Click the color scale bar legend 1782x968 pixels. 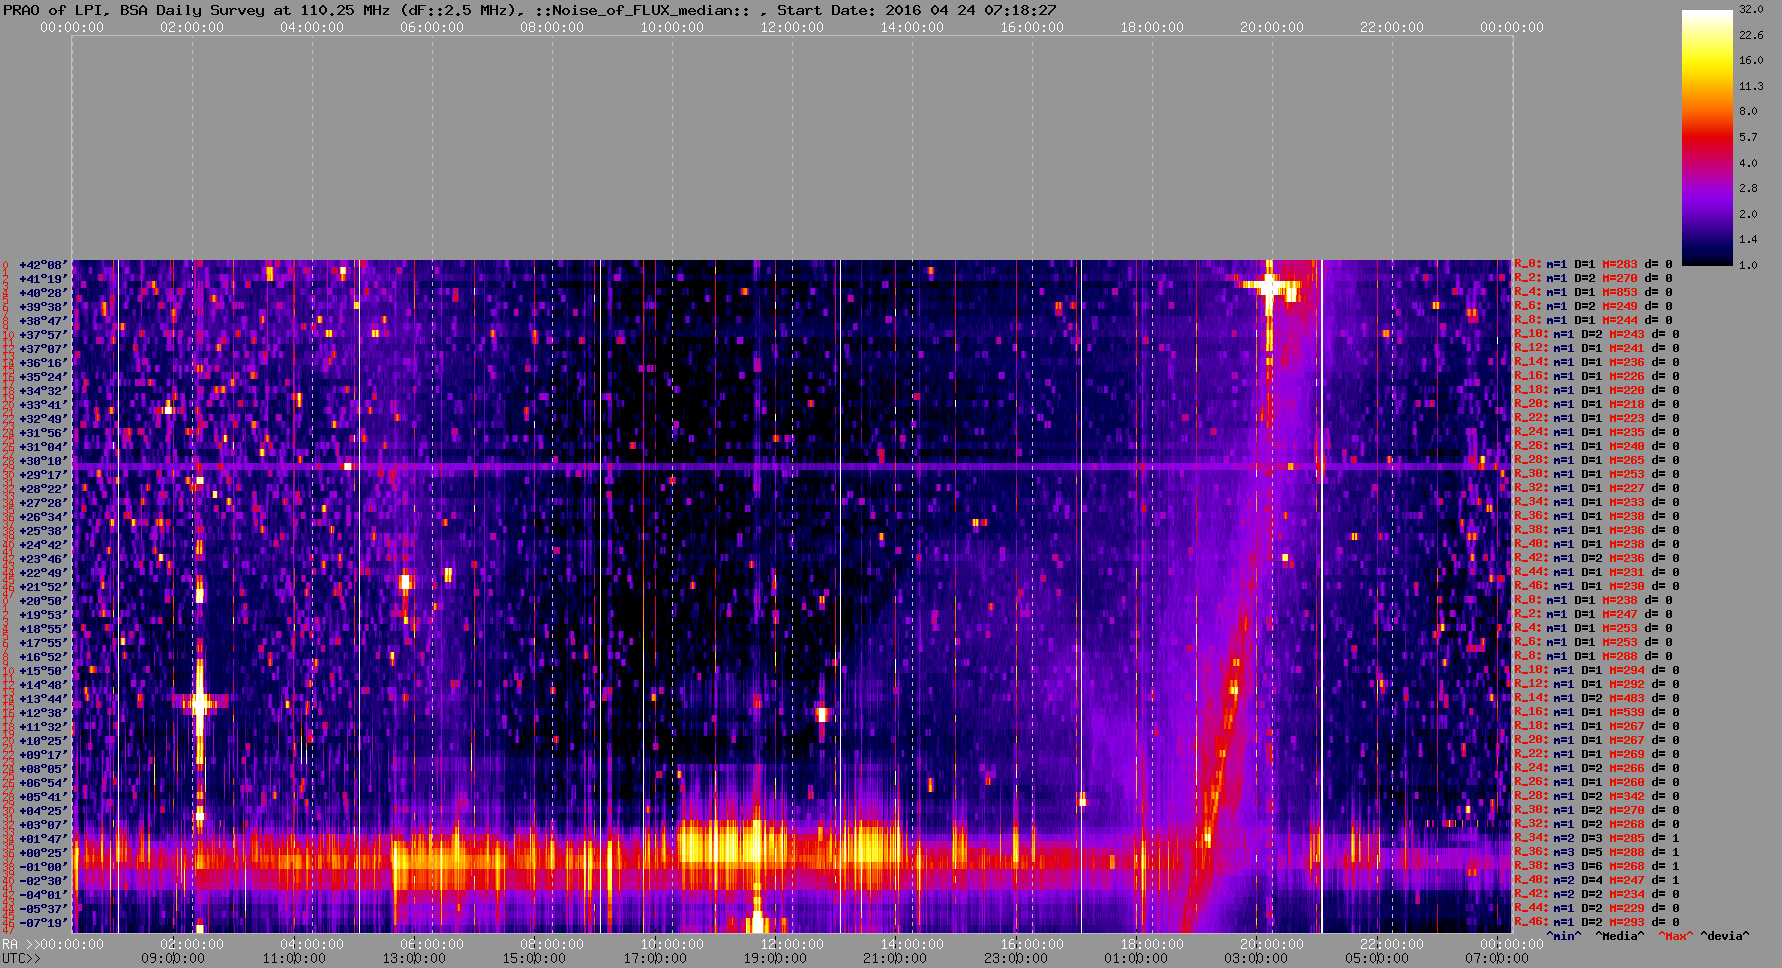click(1707, 138)
